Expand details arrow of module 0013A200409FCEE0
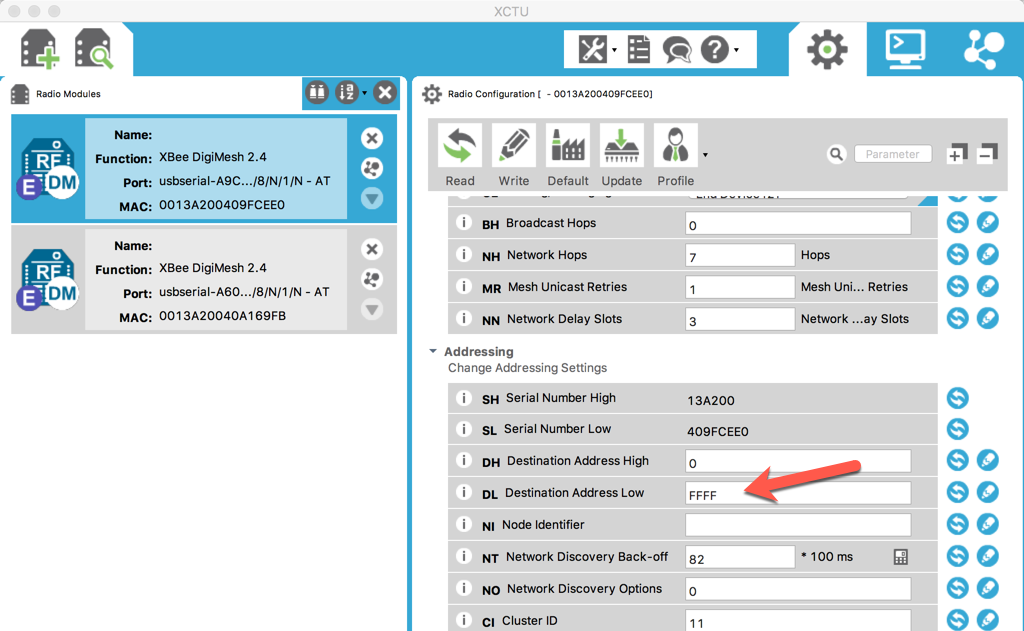 coord(372,199)
